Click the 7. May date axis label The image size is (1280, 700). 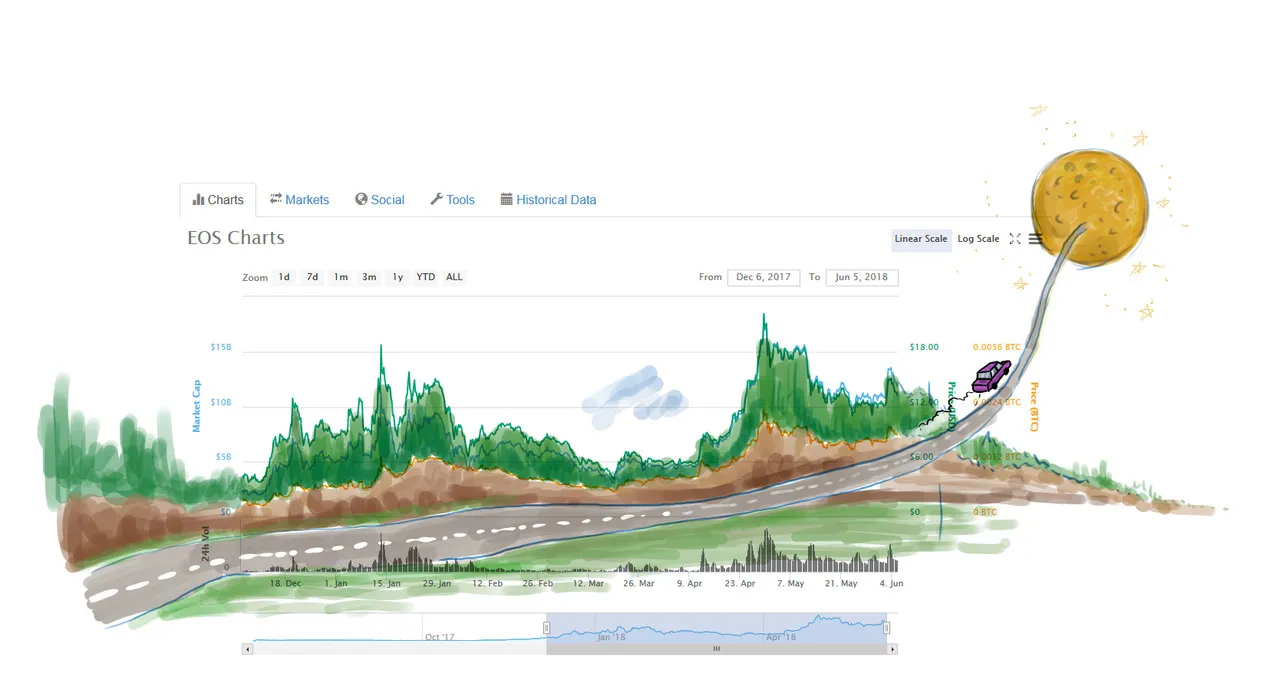coord(790,583)
